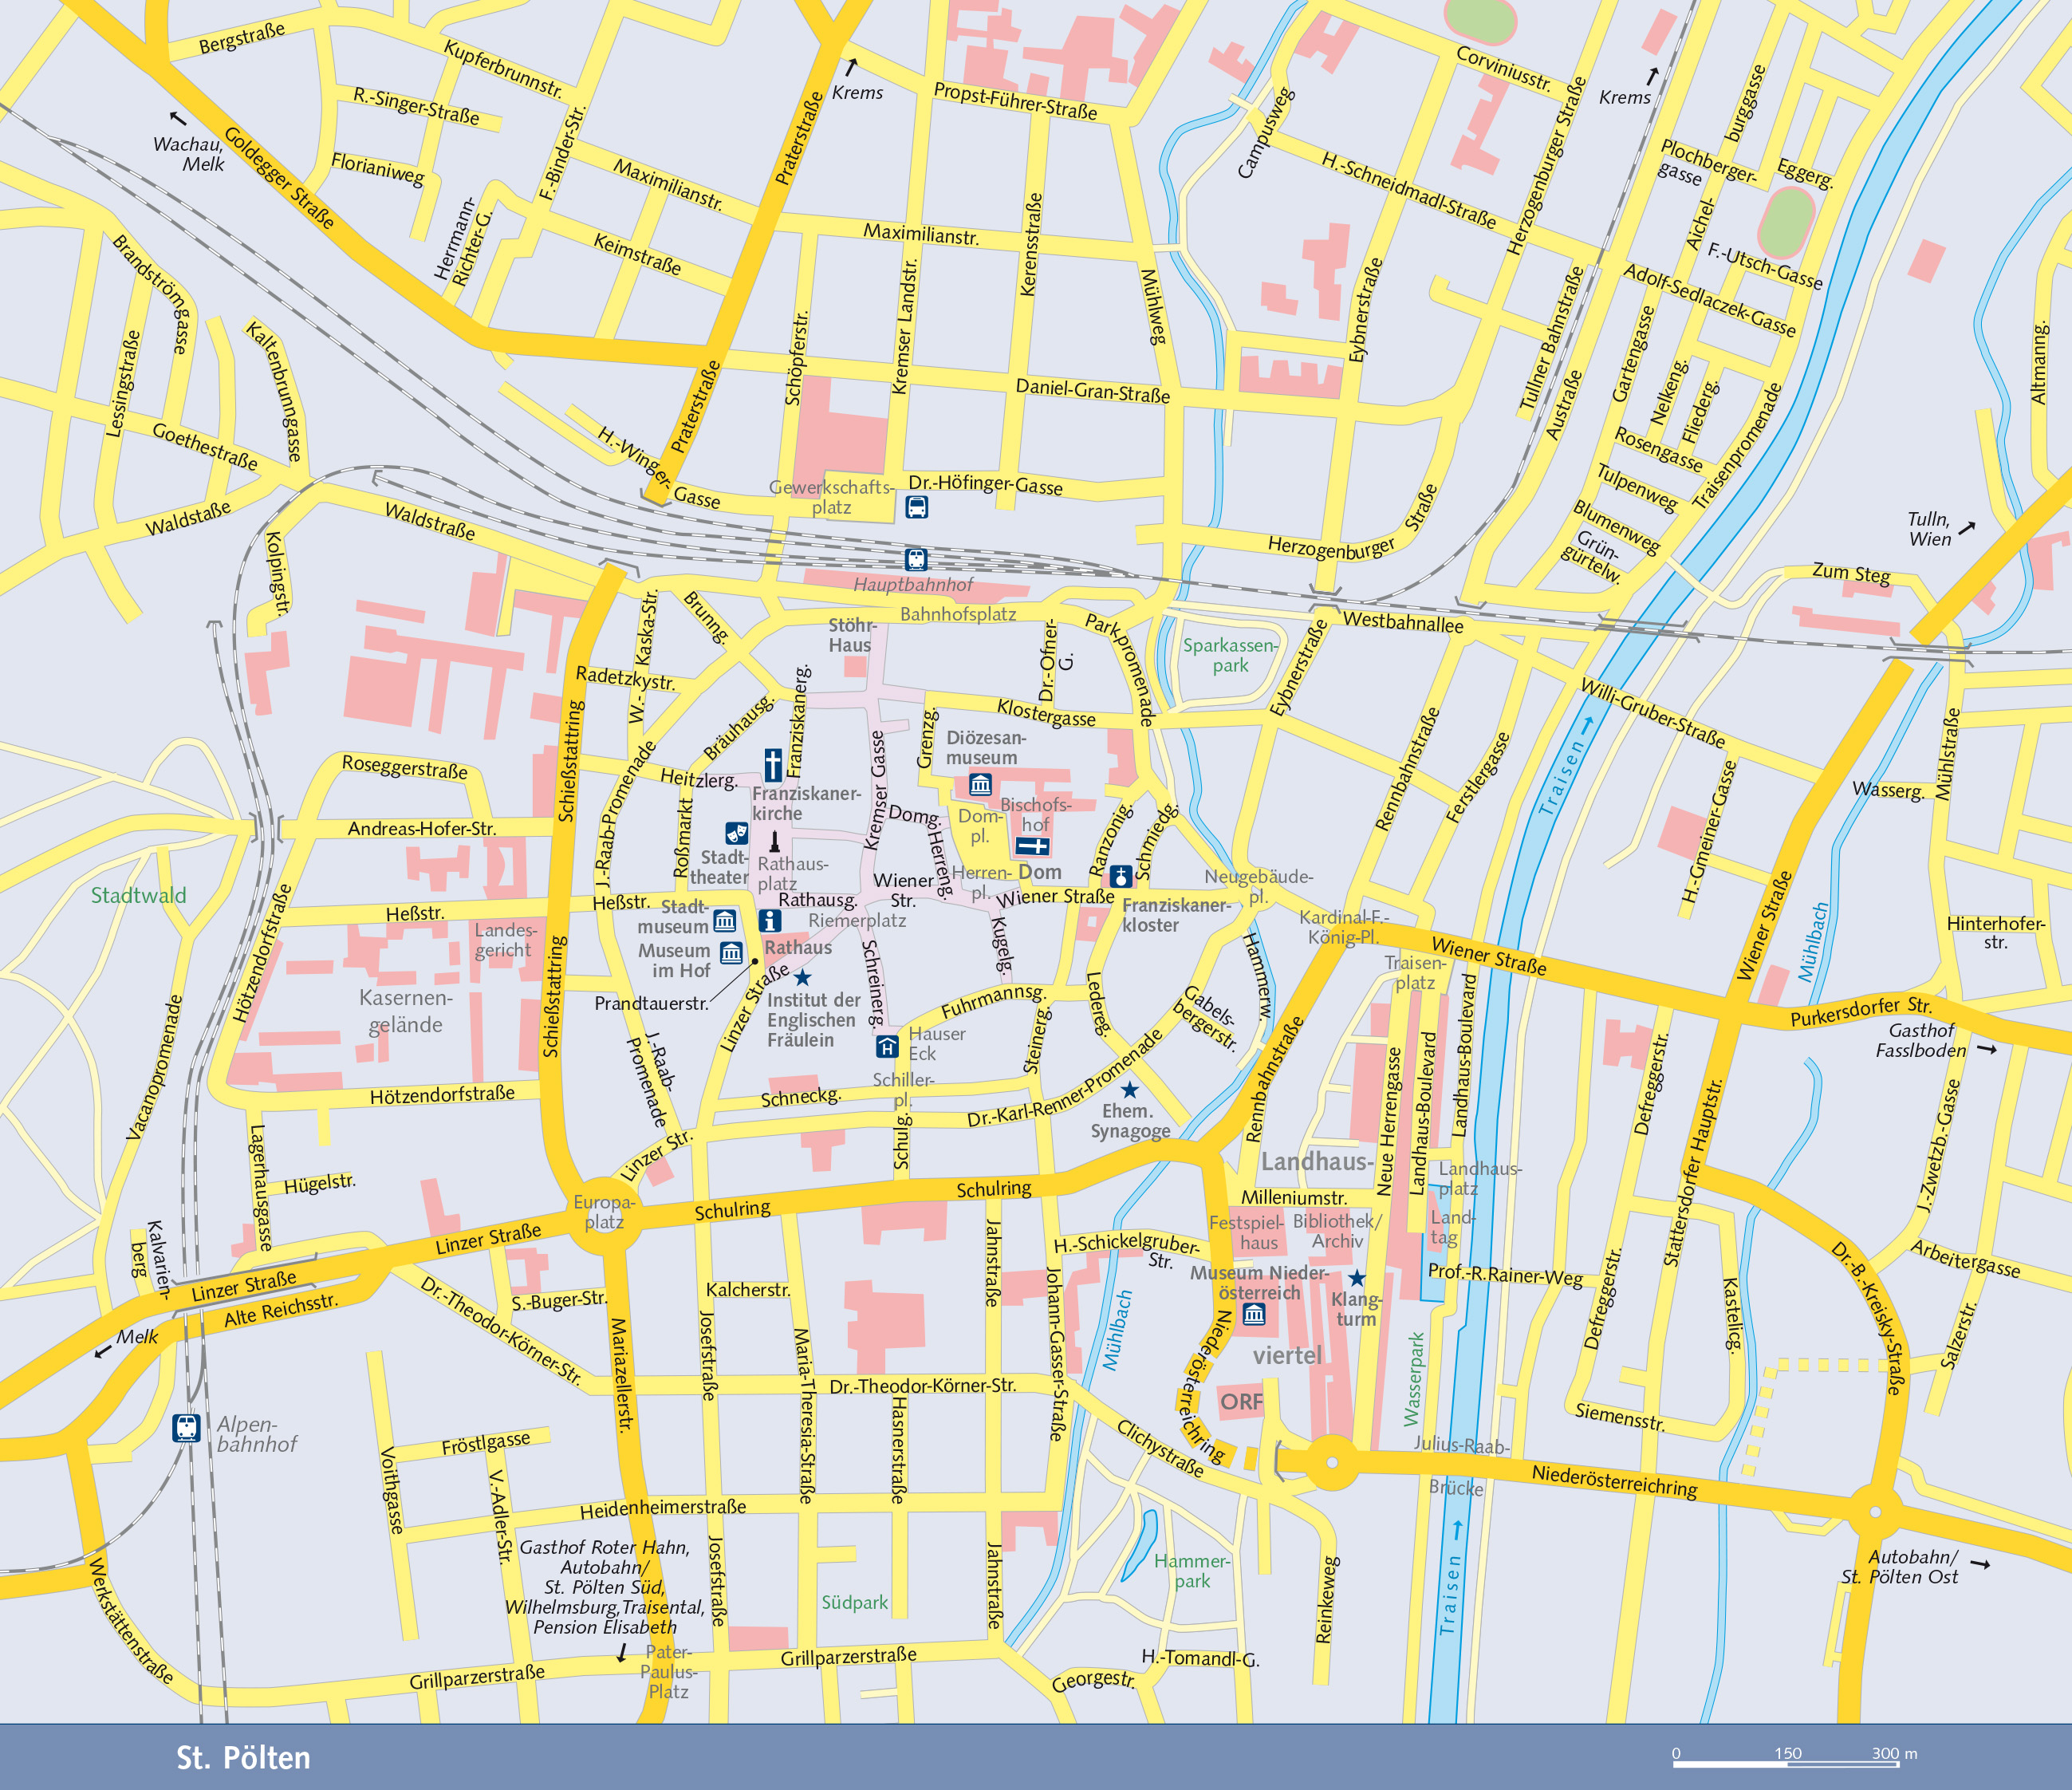2072x1790 pixels.
Task: Click the Diözesanmuseum museum icon
Action: pos(980,784)
